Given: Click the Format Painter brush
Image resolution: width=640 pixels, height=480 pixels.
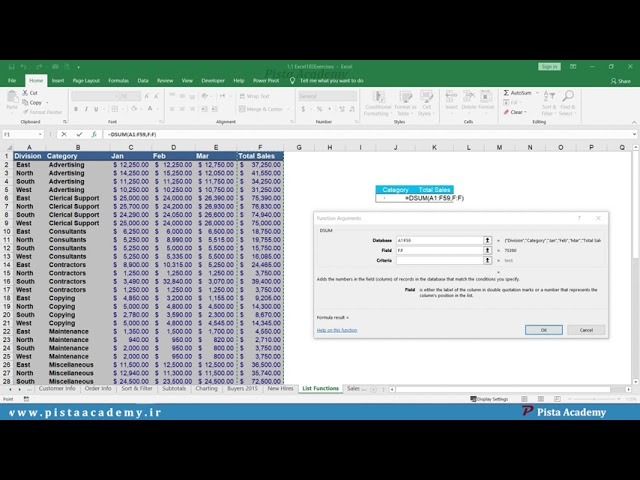Looking at the screenshot, I should tap(25, 112).
